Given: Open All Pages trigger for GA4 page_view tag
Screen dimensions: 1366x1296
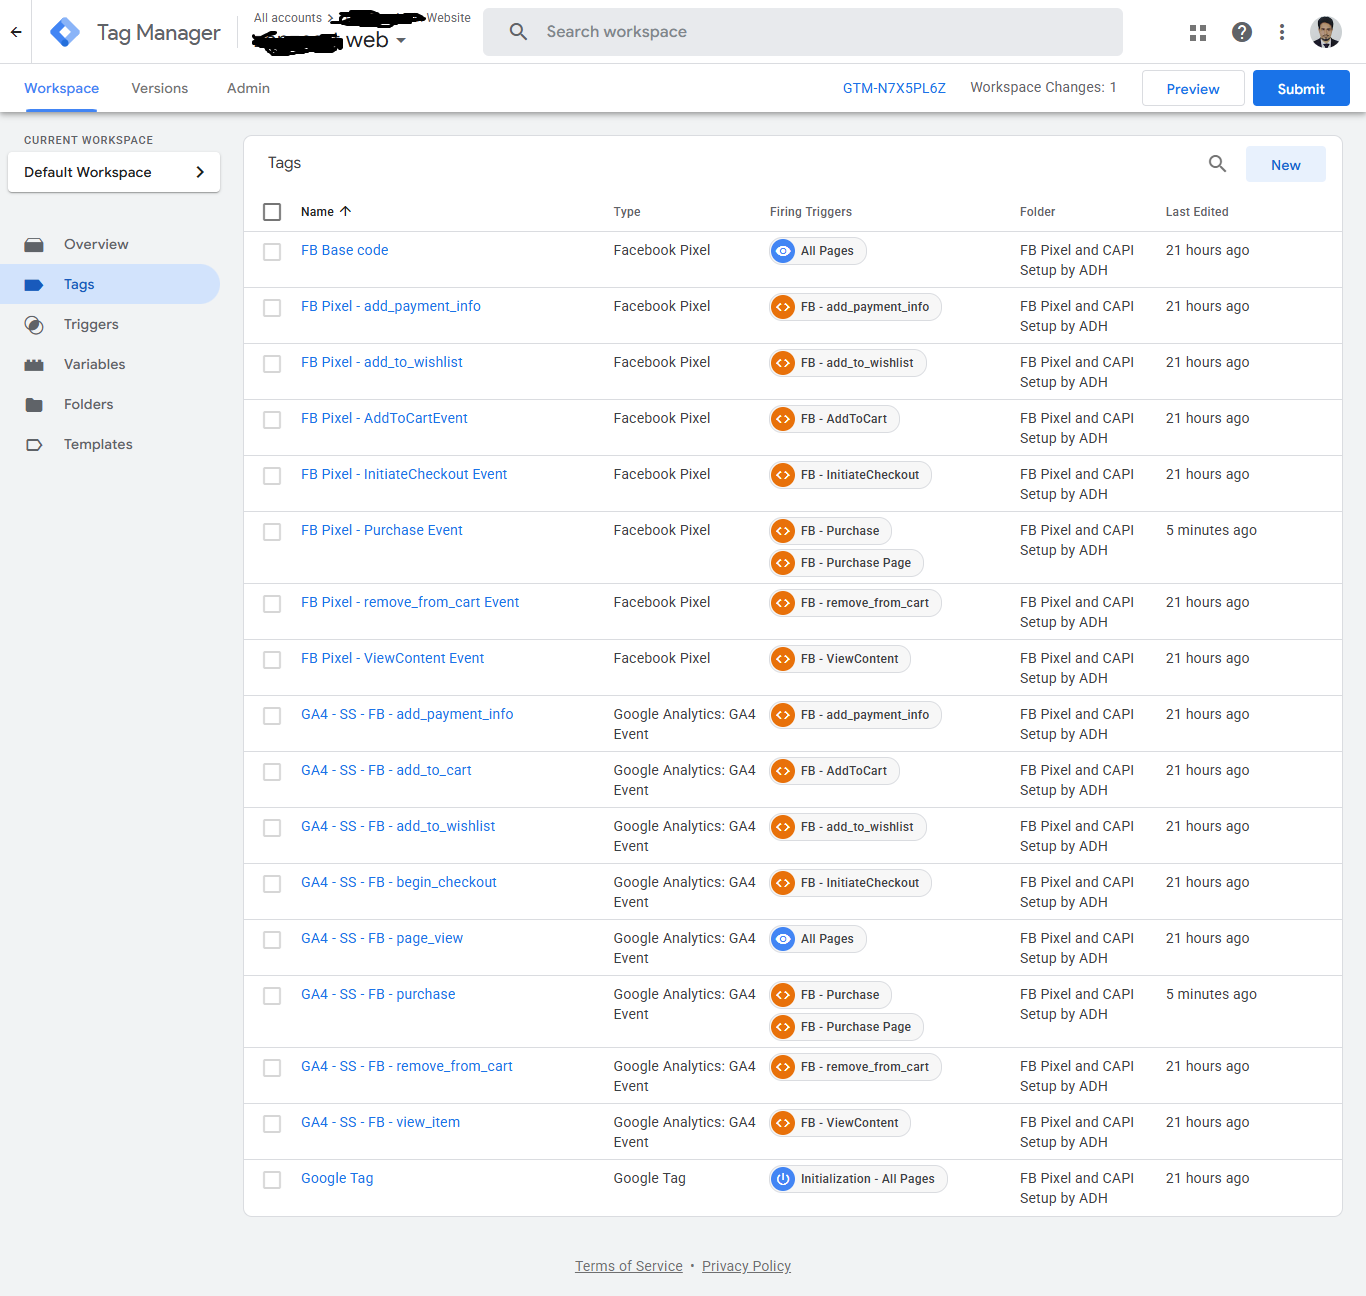Looking at the screenshot, I should [x=817, y=939].
